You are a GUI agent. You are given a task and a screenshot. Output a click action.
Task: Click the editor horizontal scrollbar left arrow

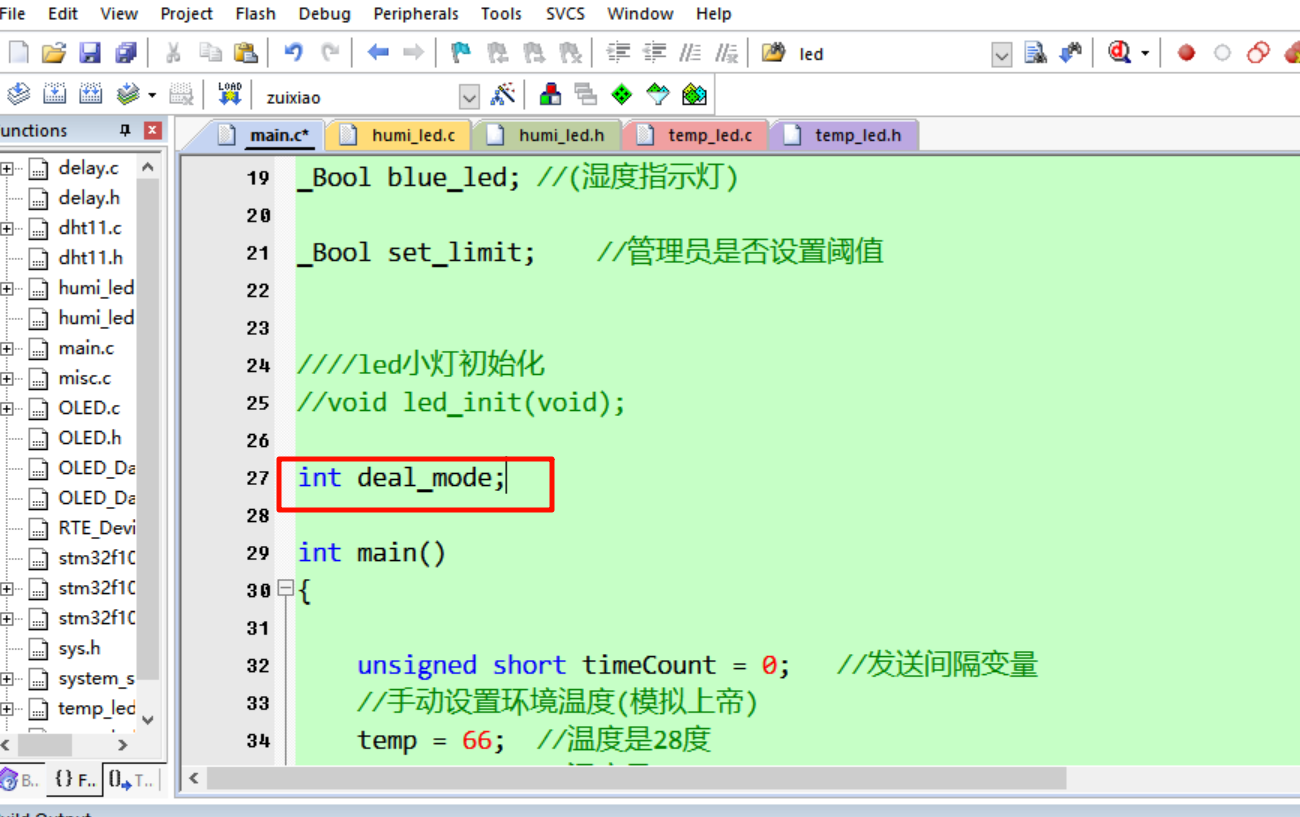(193, 778)
